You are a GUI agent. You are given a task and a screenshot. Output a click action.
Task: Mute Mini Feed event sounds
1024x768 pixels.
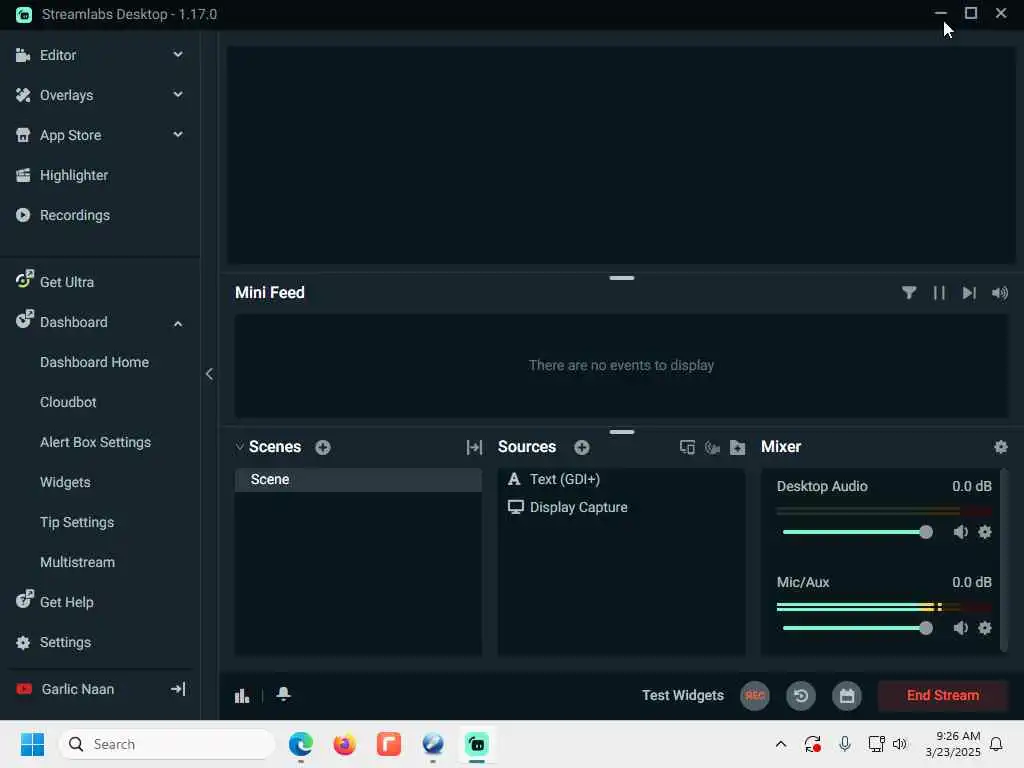tap(1000, 293)
